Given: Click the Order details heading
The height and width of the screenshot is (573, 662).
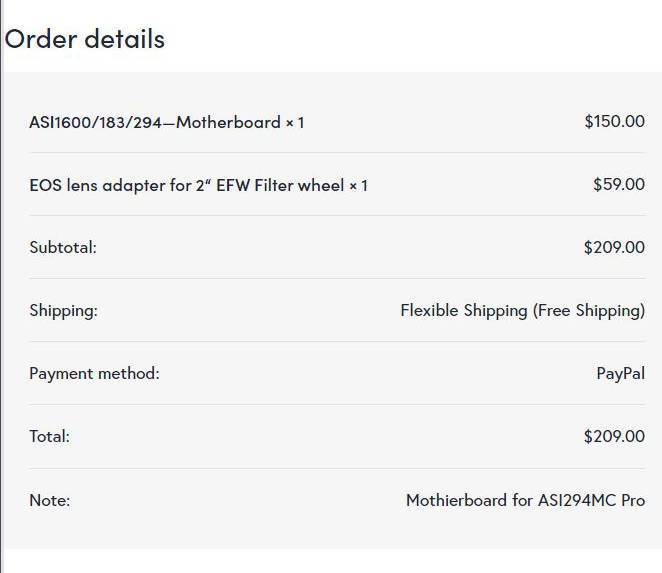Looking at the screenshot, I should click(x=84, y=39).
